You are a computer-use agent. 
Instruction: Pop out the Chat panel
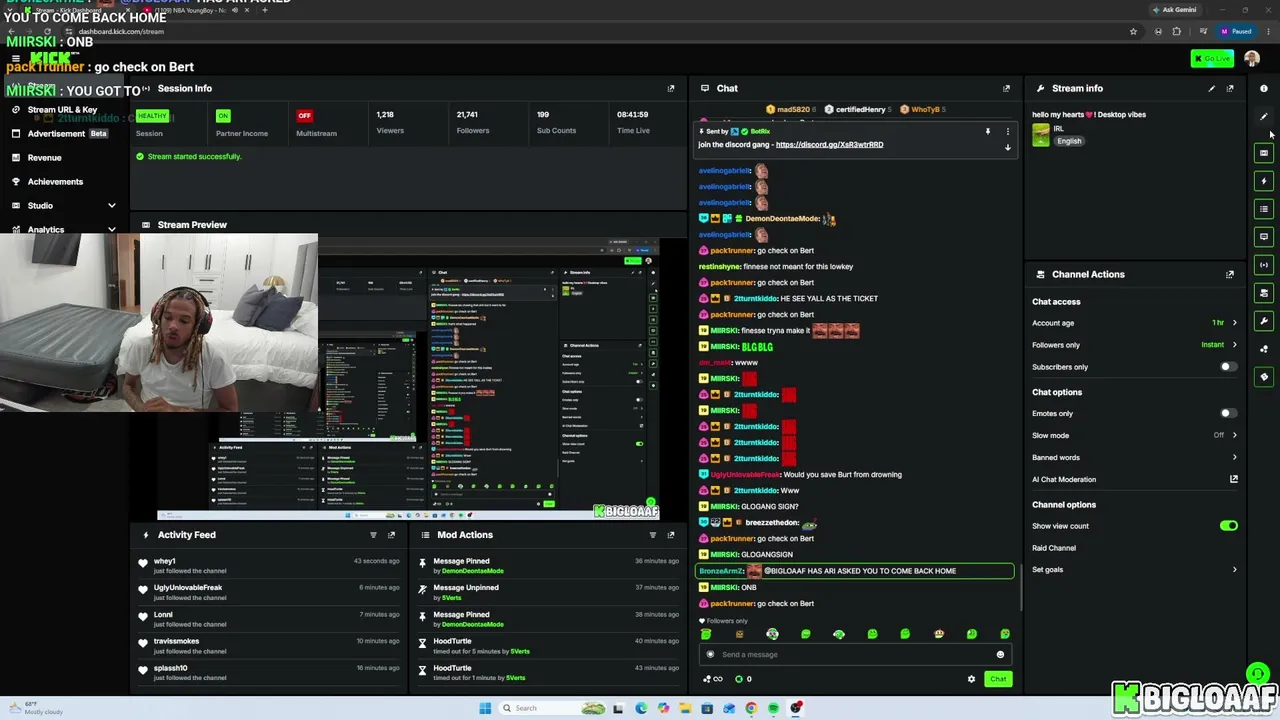coord(1006,88)
